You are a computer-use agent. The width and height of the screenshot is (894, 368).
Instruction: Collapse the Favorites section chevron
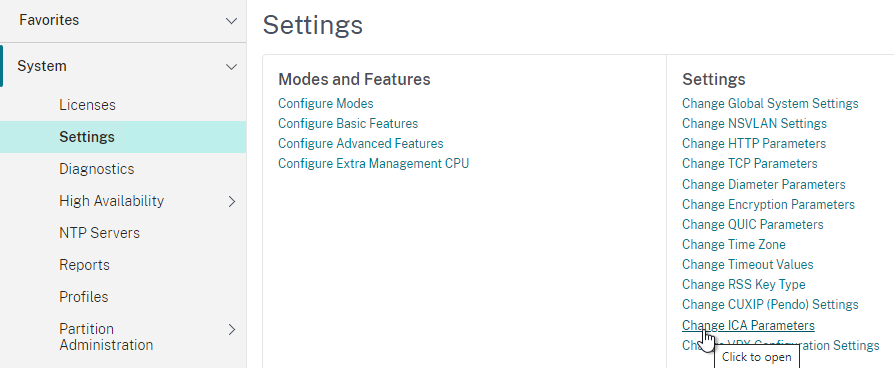pos(231,21)
